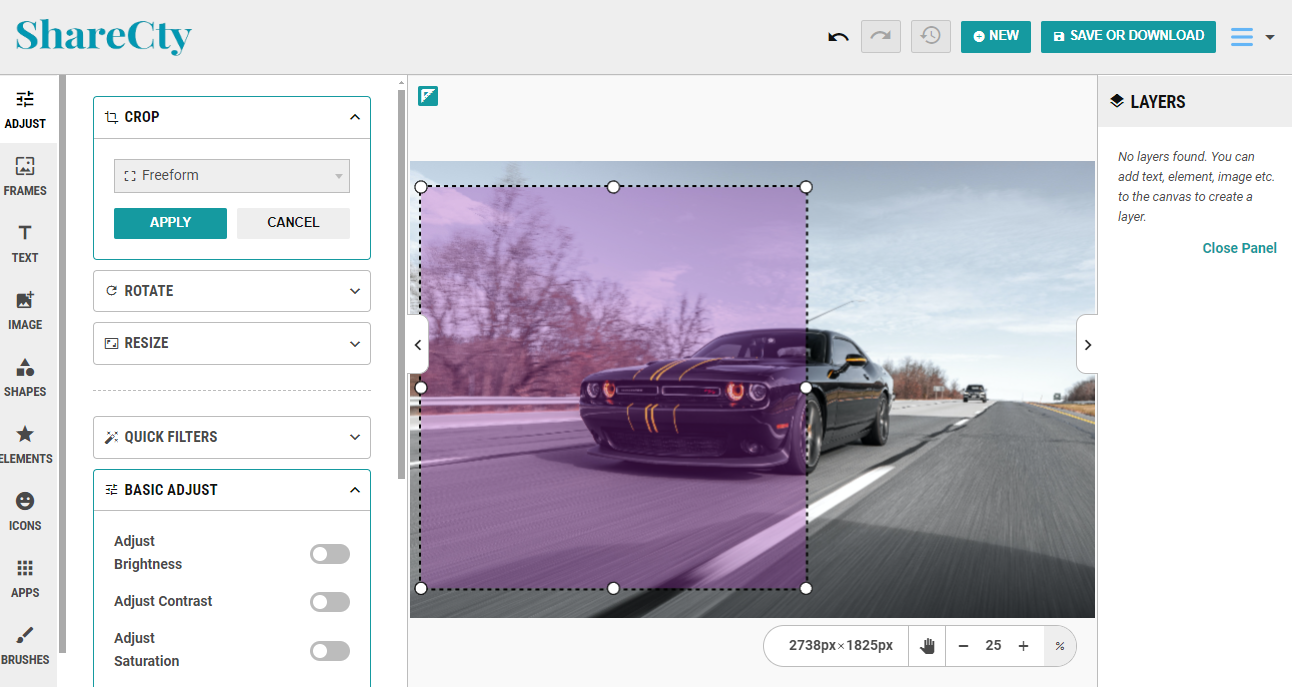Image resolution: width=1292 pixels, height=687 pixels.
Task: Expand the Quick Filters section
Action: [231, 437]
